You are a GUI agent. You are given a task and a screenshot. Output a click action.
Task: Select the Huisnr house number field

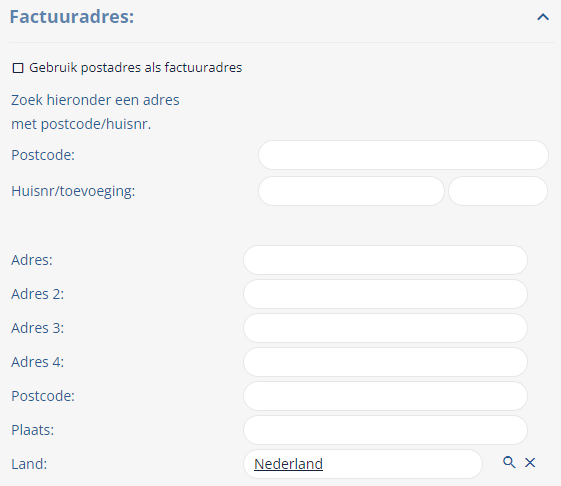[351, 191]
